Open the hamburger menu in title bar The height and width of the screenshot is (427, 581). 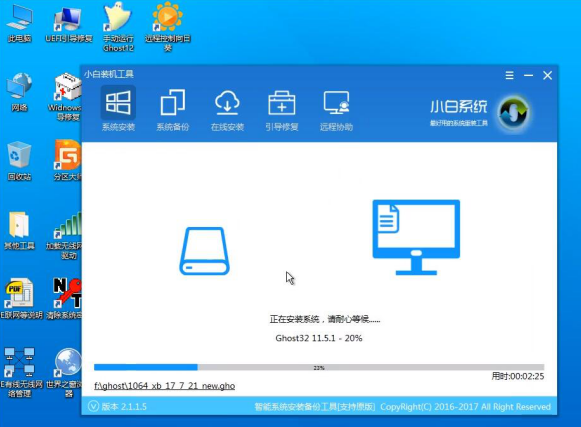point(509,76)
